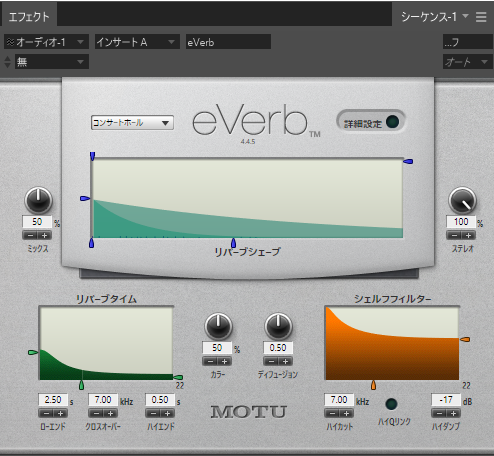Click green crossover handle below reverb time graph

pos(81,385)
